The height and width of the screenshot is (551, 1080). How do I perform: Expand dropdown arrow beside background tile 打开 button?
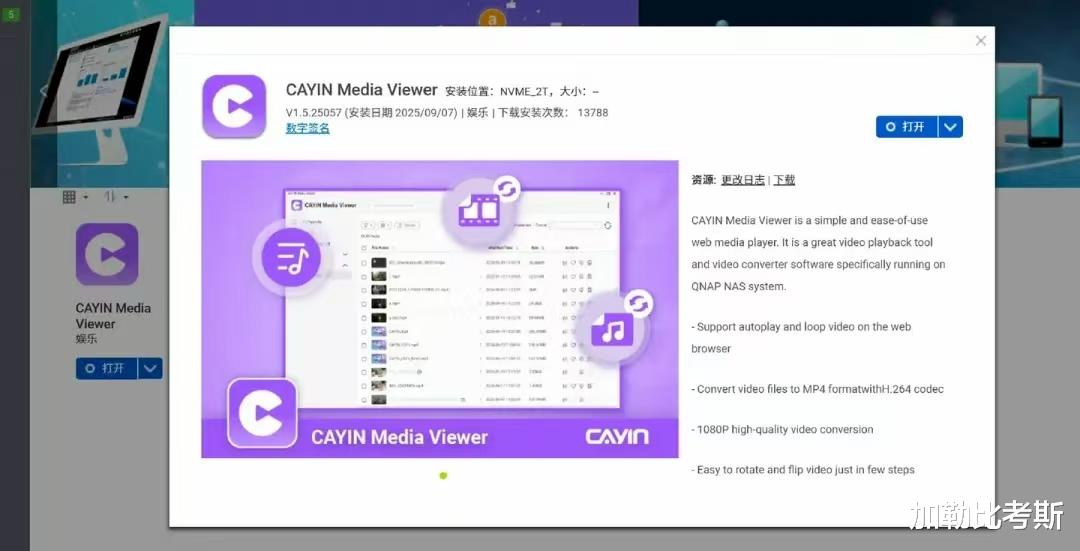click(x=150, y=368)
